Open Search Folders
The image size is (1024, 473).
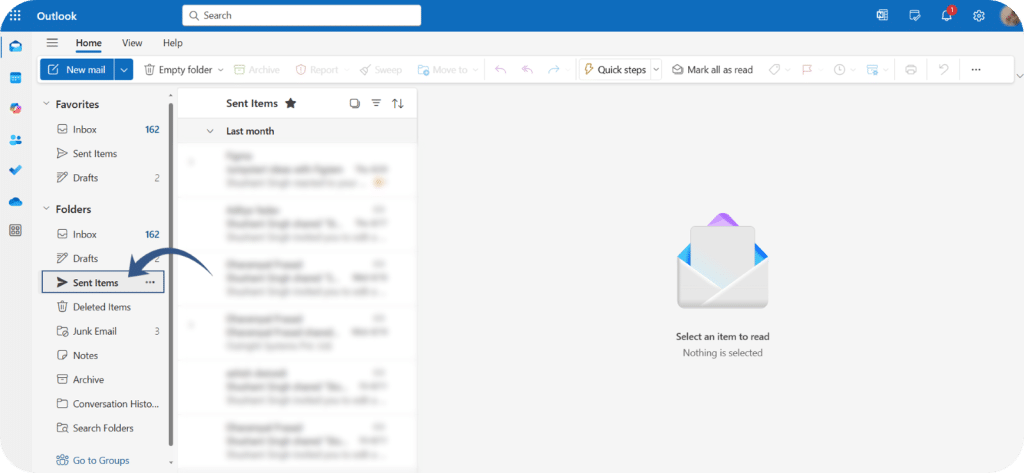click(102, 428)
